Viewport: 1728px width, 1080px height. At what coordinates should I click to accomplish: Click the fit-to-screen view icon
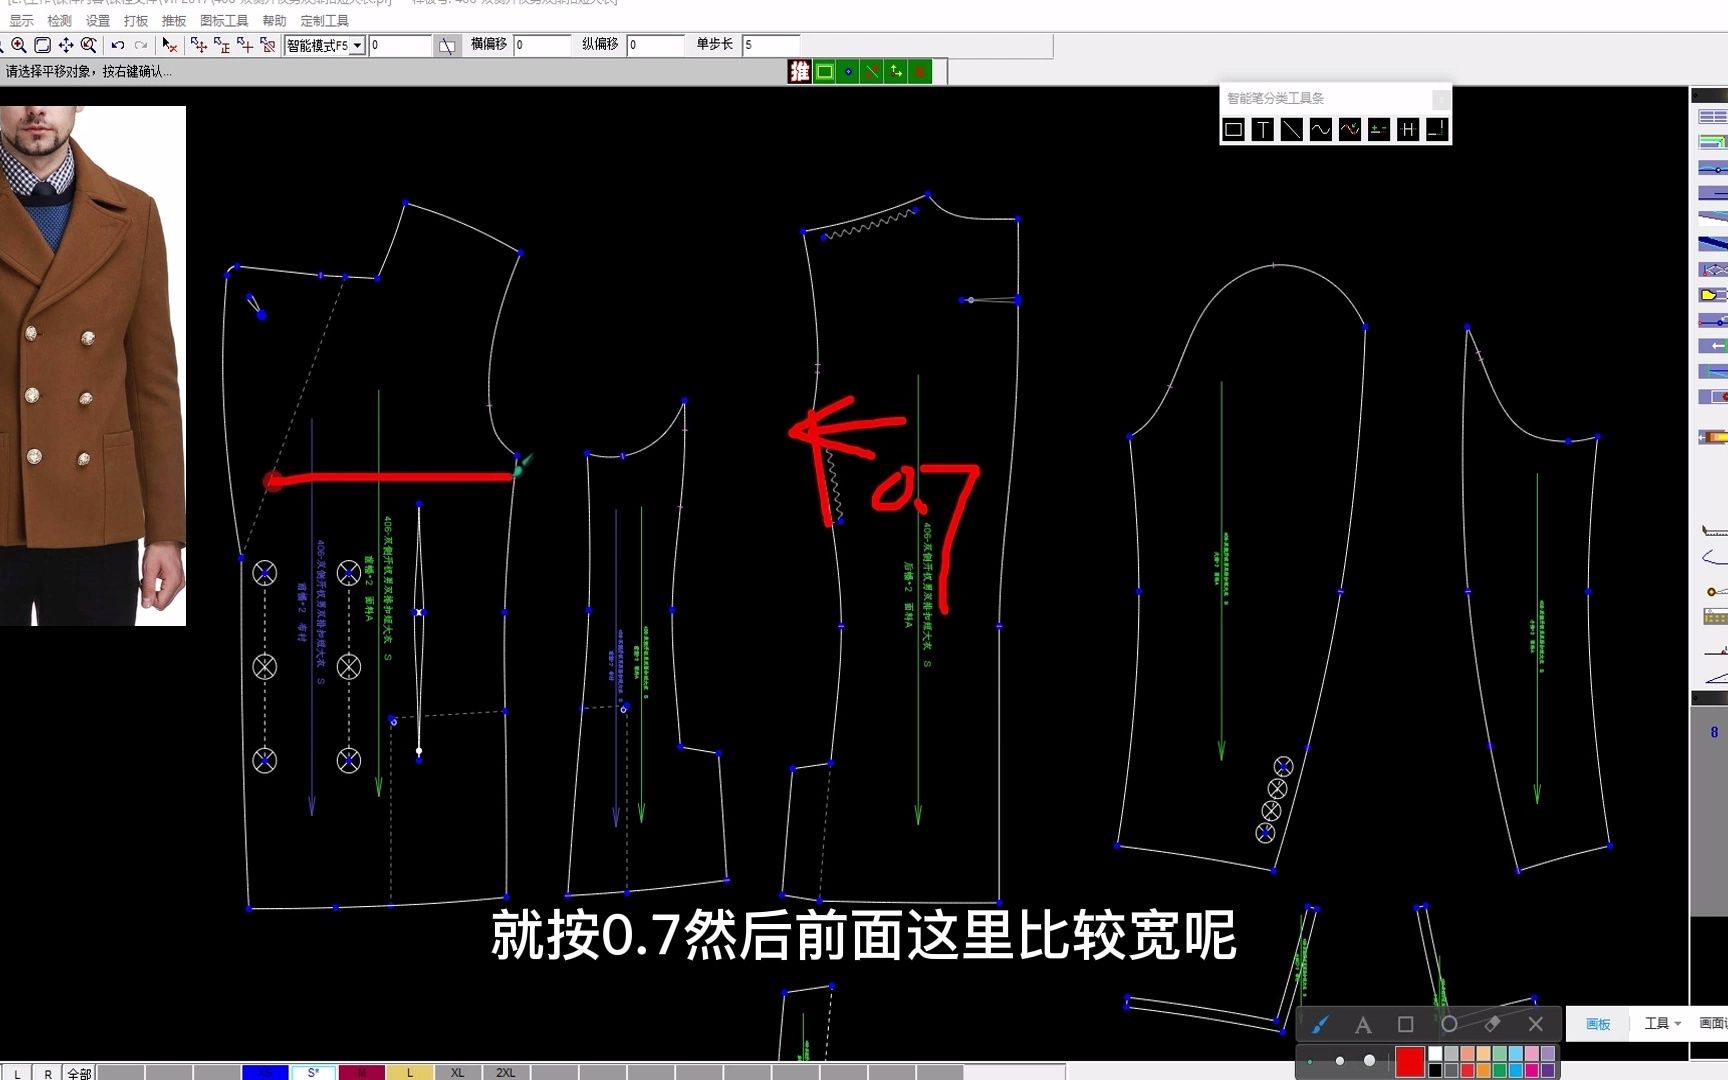tap(42, 45)
